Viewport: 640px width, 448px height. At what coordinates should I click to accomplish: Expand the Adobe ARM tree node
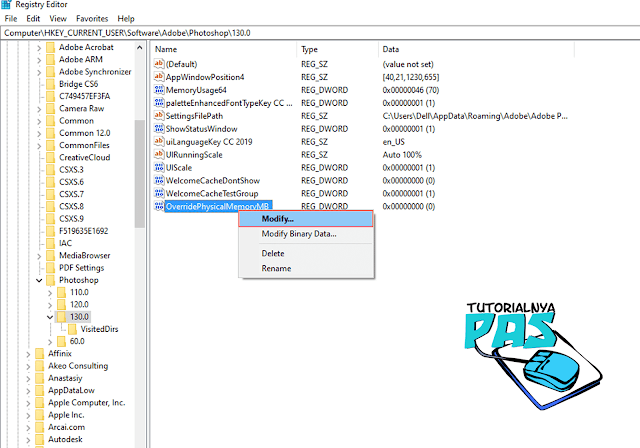coord(39,60)
